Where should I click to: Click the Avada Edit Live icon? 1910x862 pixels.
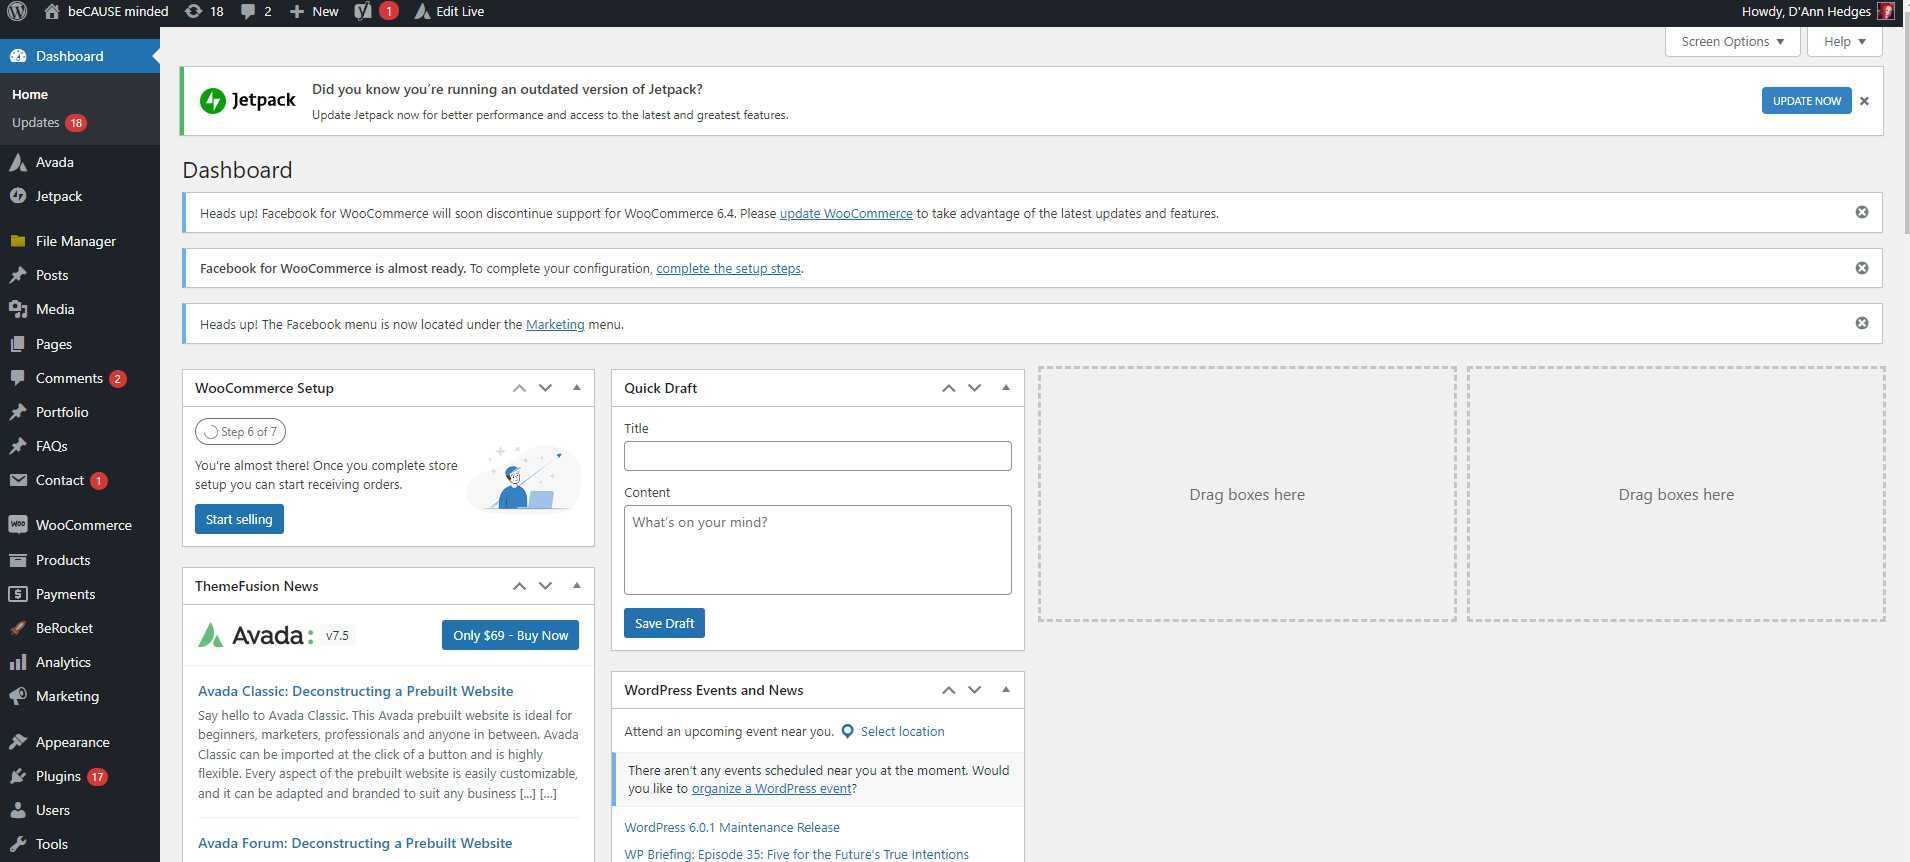click(449, 12)
